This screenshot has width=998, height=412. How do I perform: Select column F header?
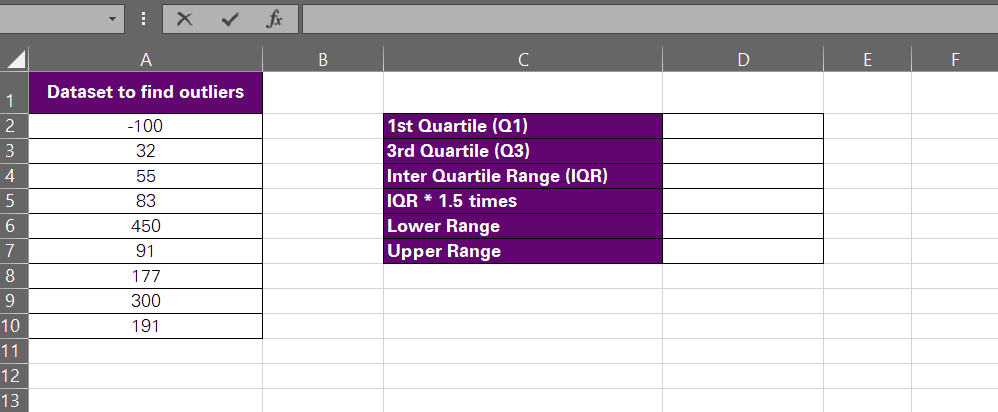(x=955, y=59)
